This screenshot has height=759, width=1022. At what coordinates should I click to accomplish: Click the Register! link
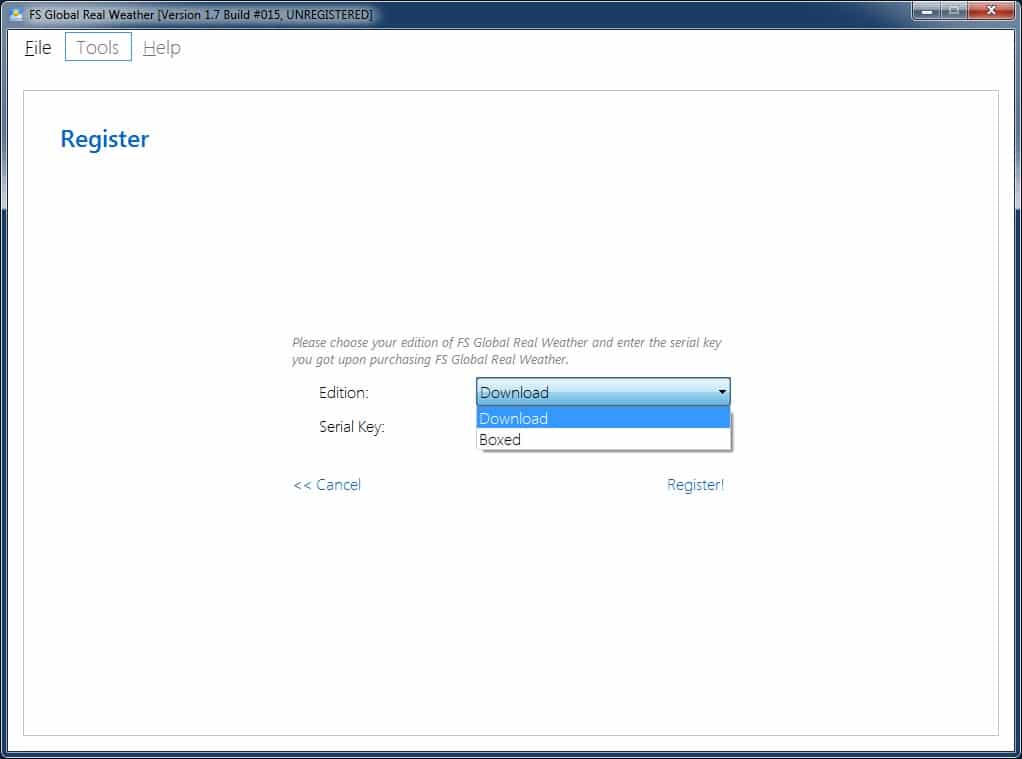click(695, 485)
